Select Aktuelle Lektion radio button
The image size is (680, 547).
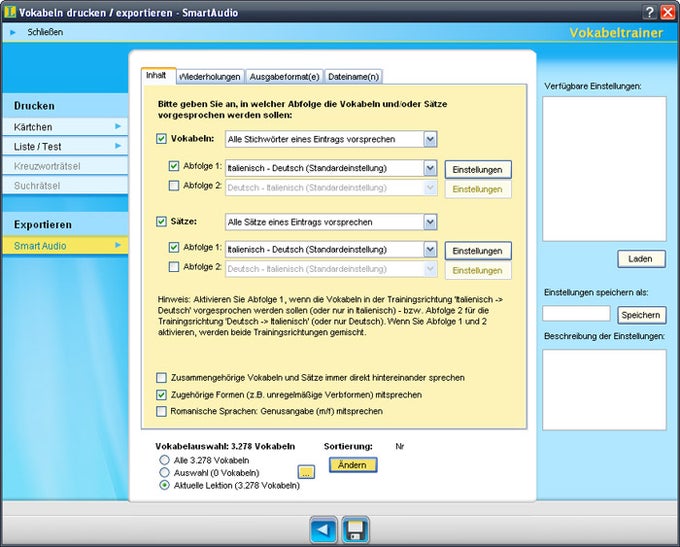(x=164, y=485)
